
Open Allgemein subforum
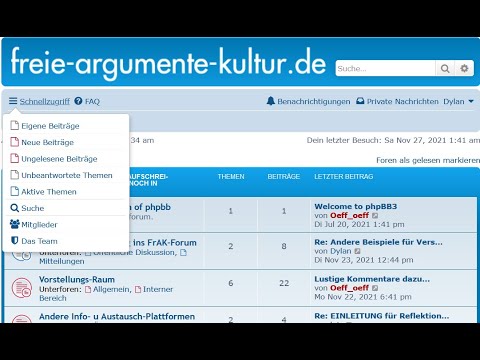[x=111, y=289]
